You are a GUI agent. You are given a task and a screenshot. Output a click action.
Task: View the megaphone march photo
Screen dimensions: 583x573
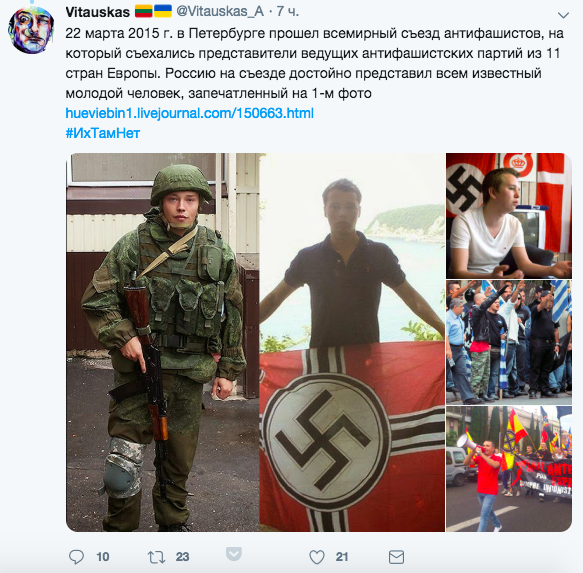pyautogui.click(x=509, y=469)
